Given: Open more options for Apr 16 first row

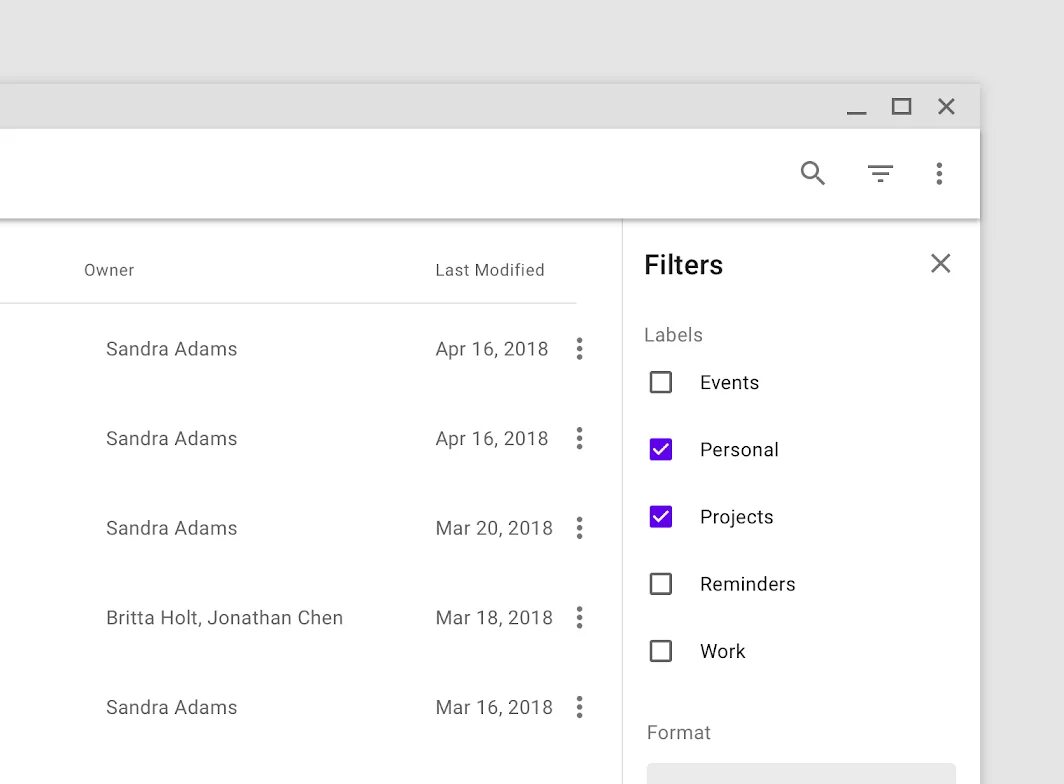Looking at the screenshot, I should pos(579,349).
